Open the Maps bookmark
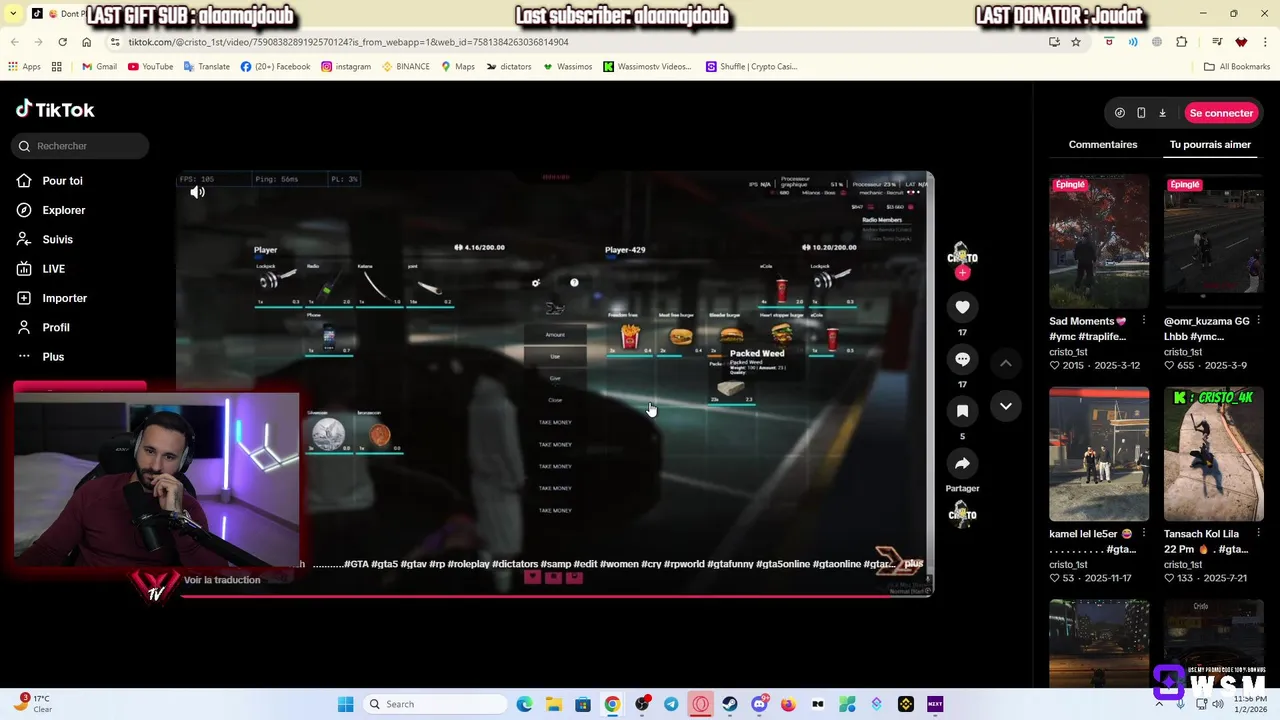Screen dimensions: 1280x720 [x=457, y=67]
